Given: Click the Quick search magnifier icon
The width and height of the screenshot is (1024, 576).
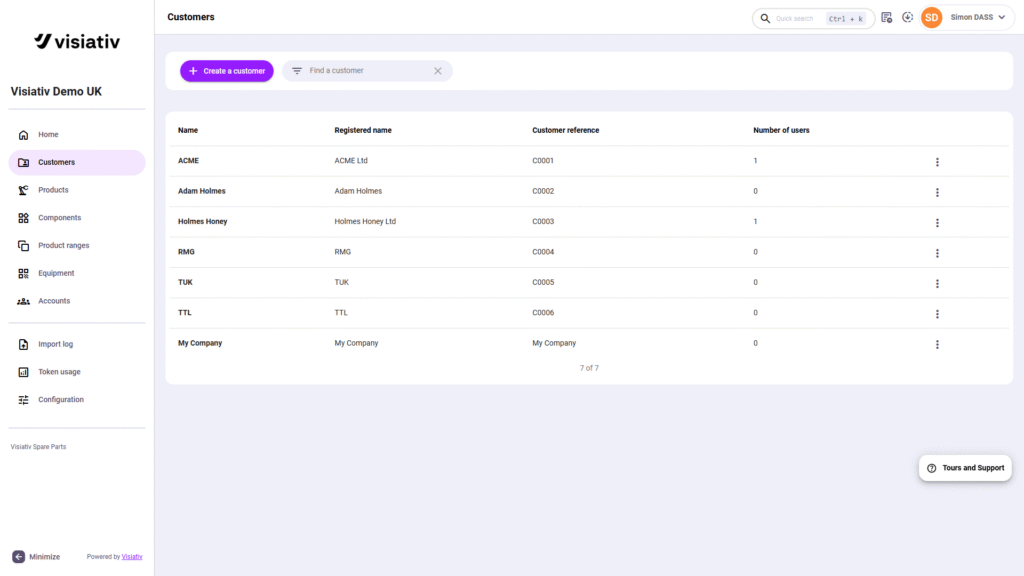Looking at the screenshot, I should point(765,18).
